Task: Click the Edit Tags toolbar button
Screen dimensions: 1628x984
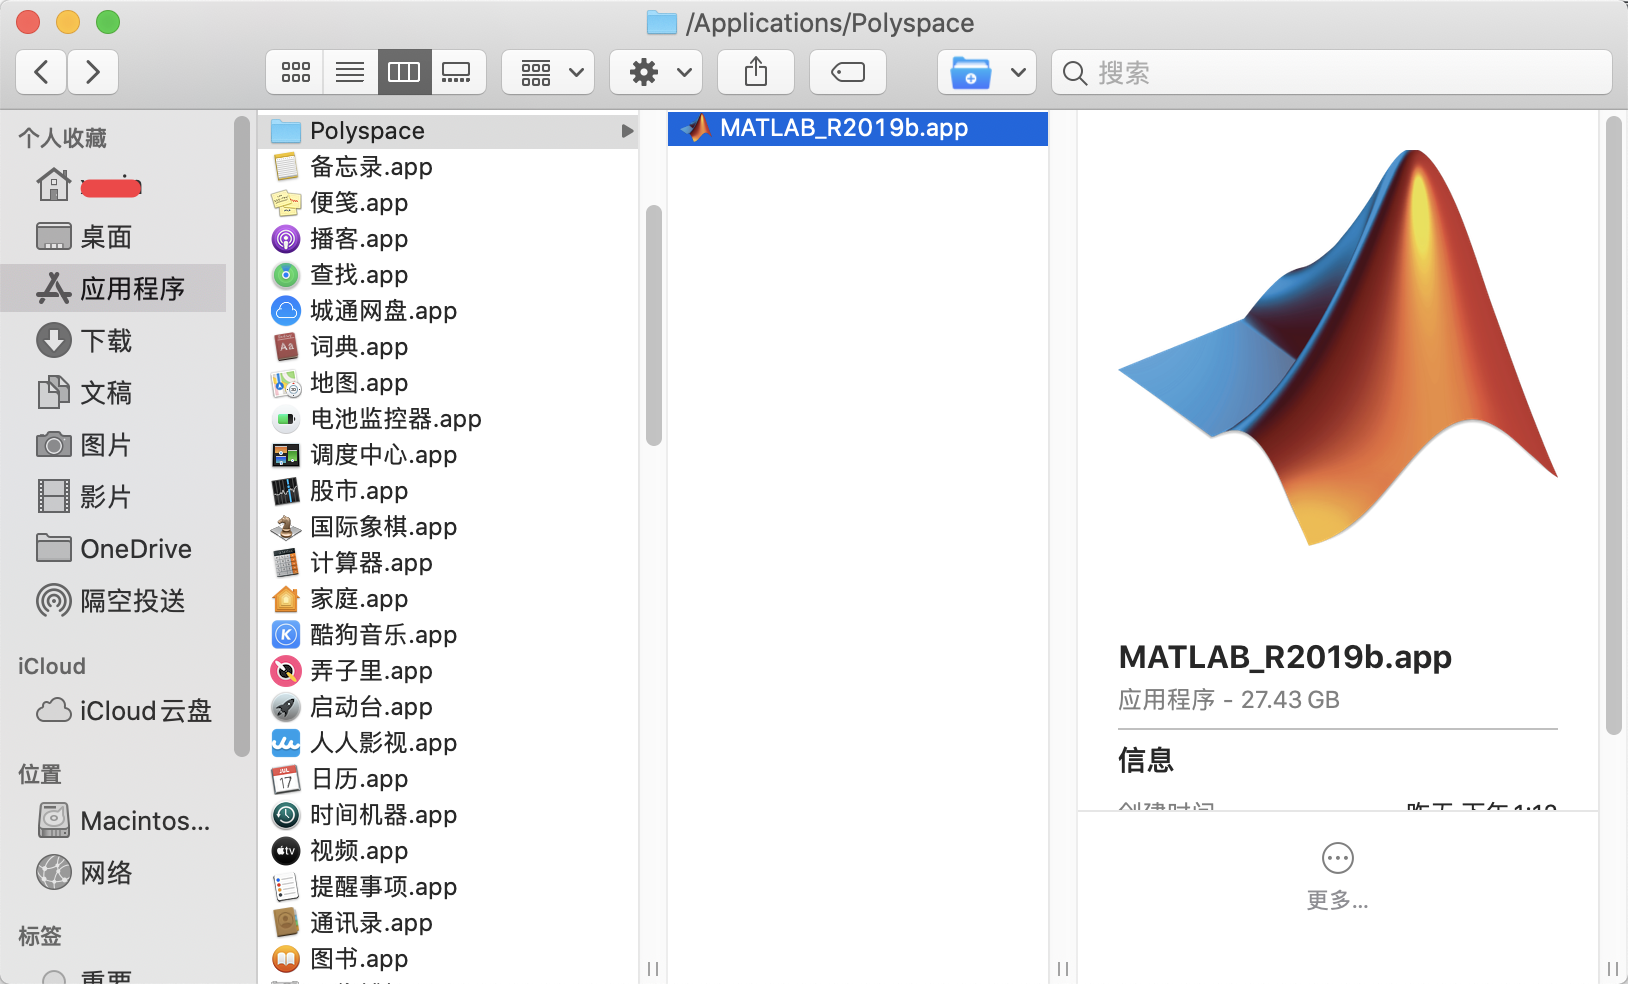Action: tap(848, 72)
